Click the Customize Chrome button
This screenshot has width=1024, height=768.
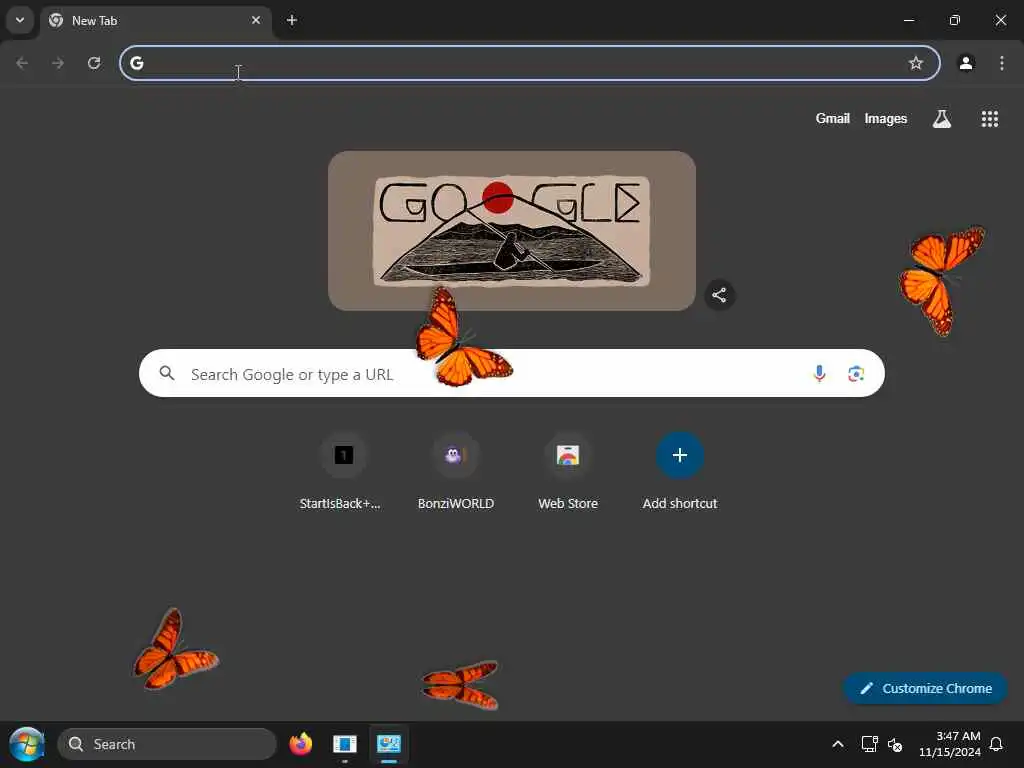click(925, 688)
